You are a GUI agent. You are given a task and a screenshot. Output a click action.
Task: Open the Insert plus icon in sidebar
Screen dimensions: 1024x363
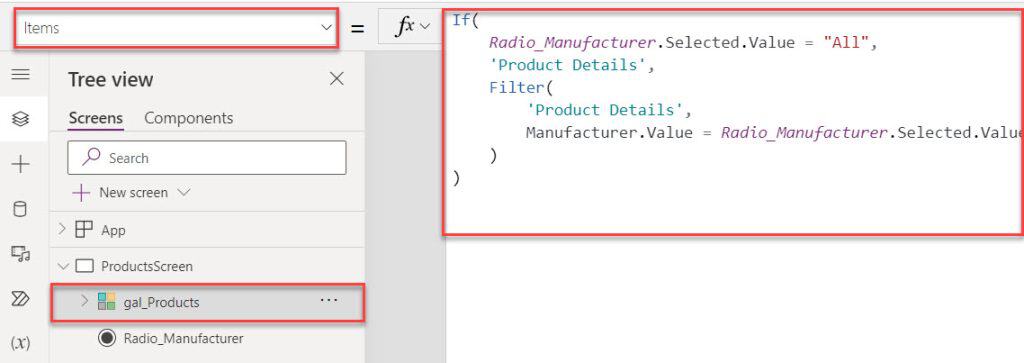21,165
